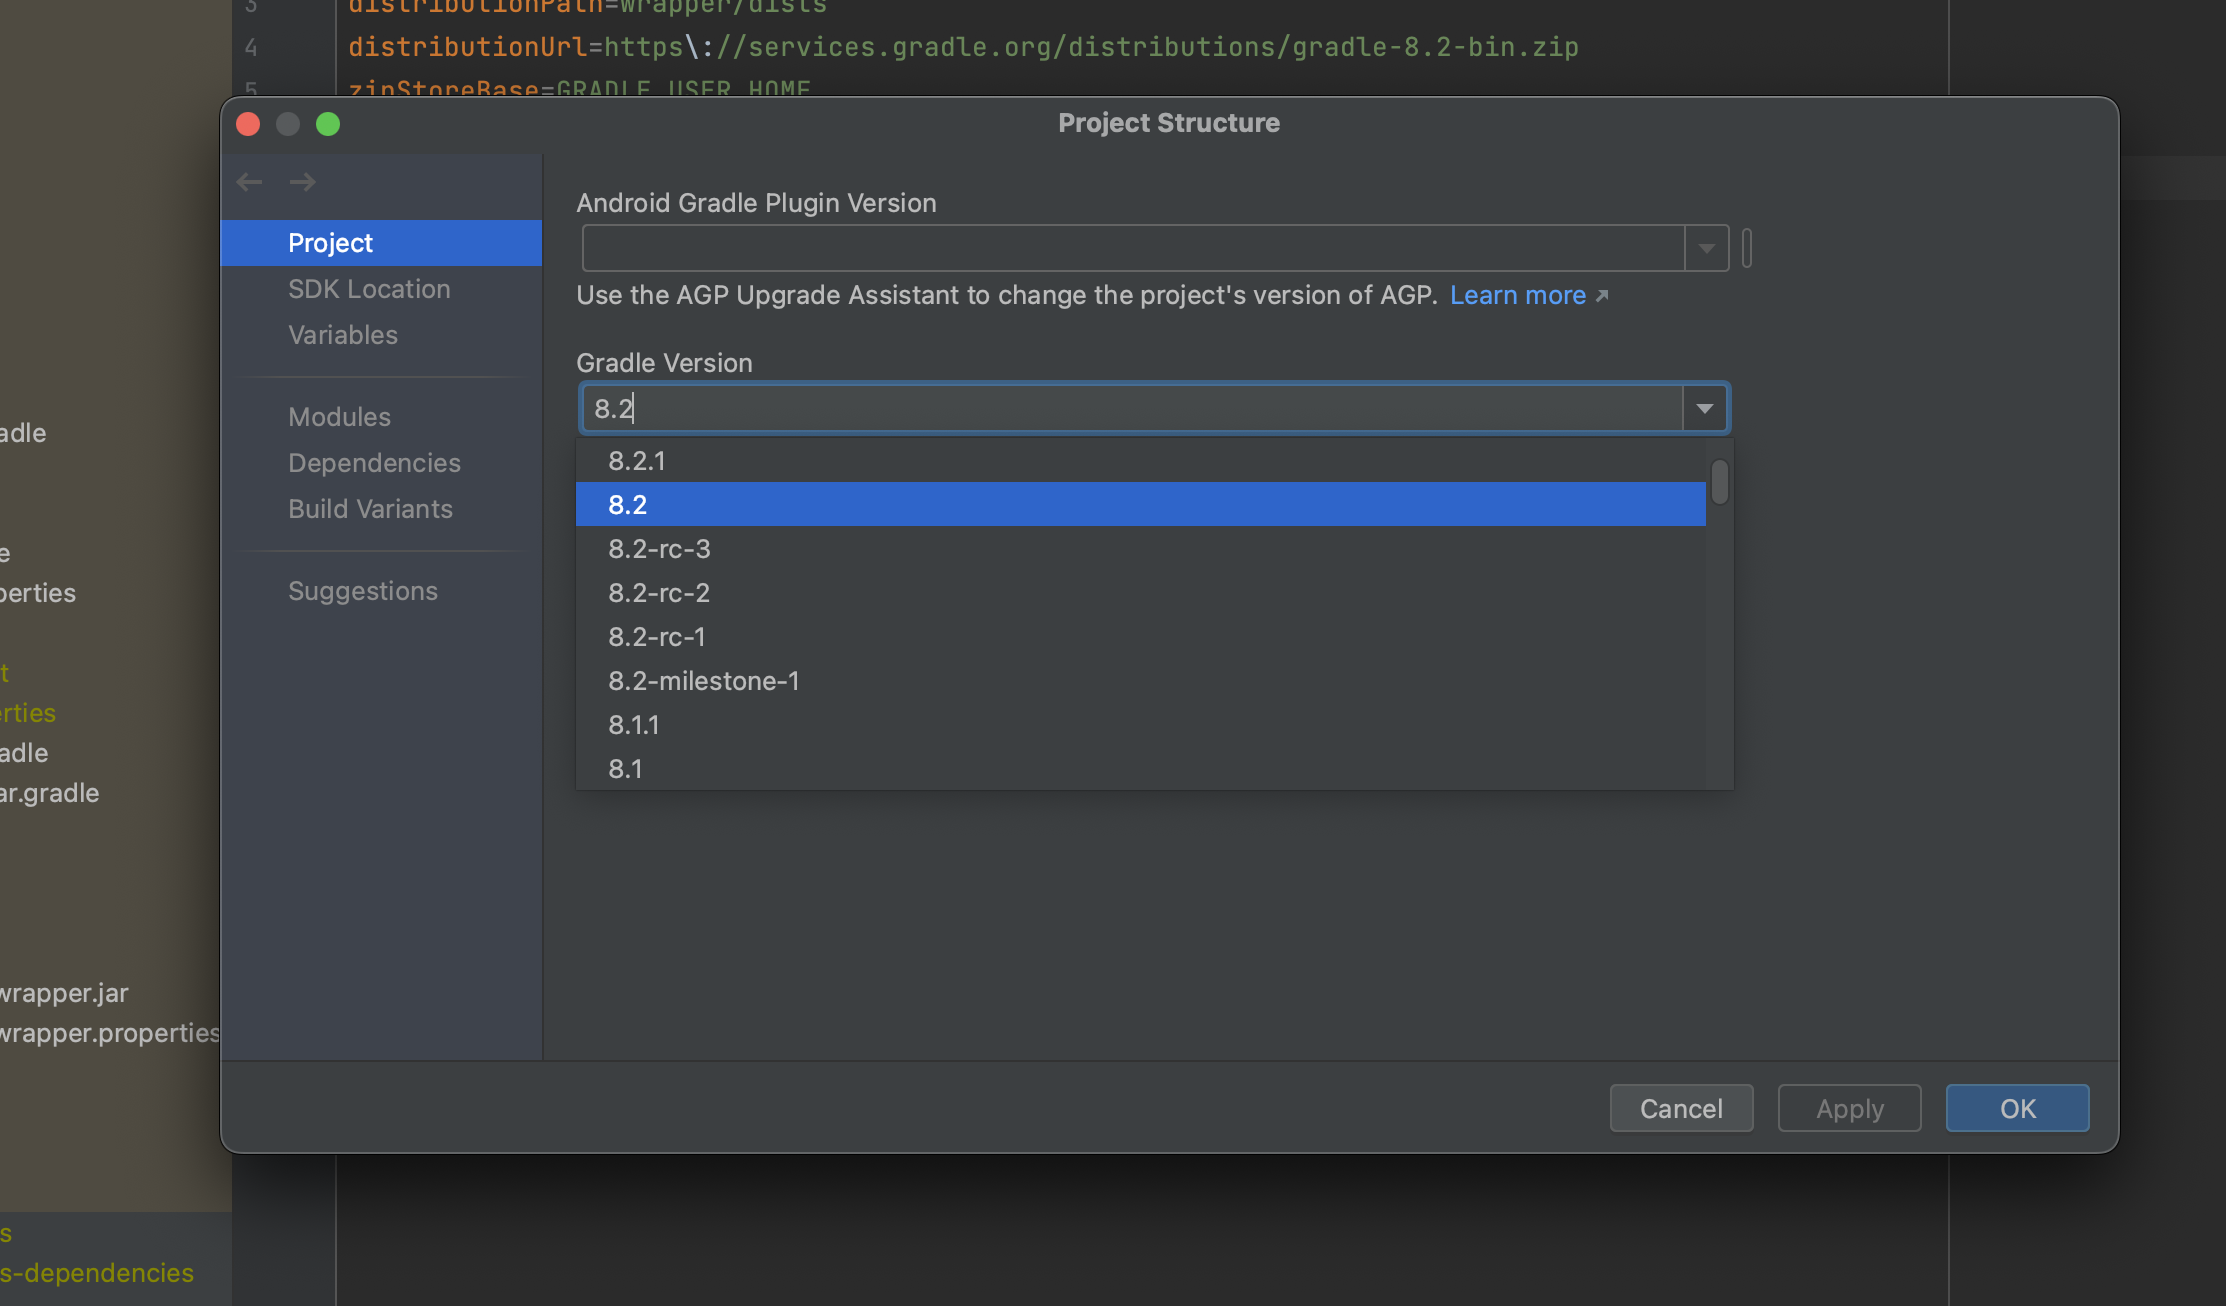
Task: Choose Gradle version 8.1
Action: click(1141, 768)
